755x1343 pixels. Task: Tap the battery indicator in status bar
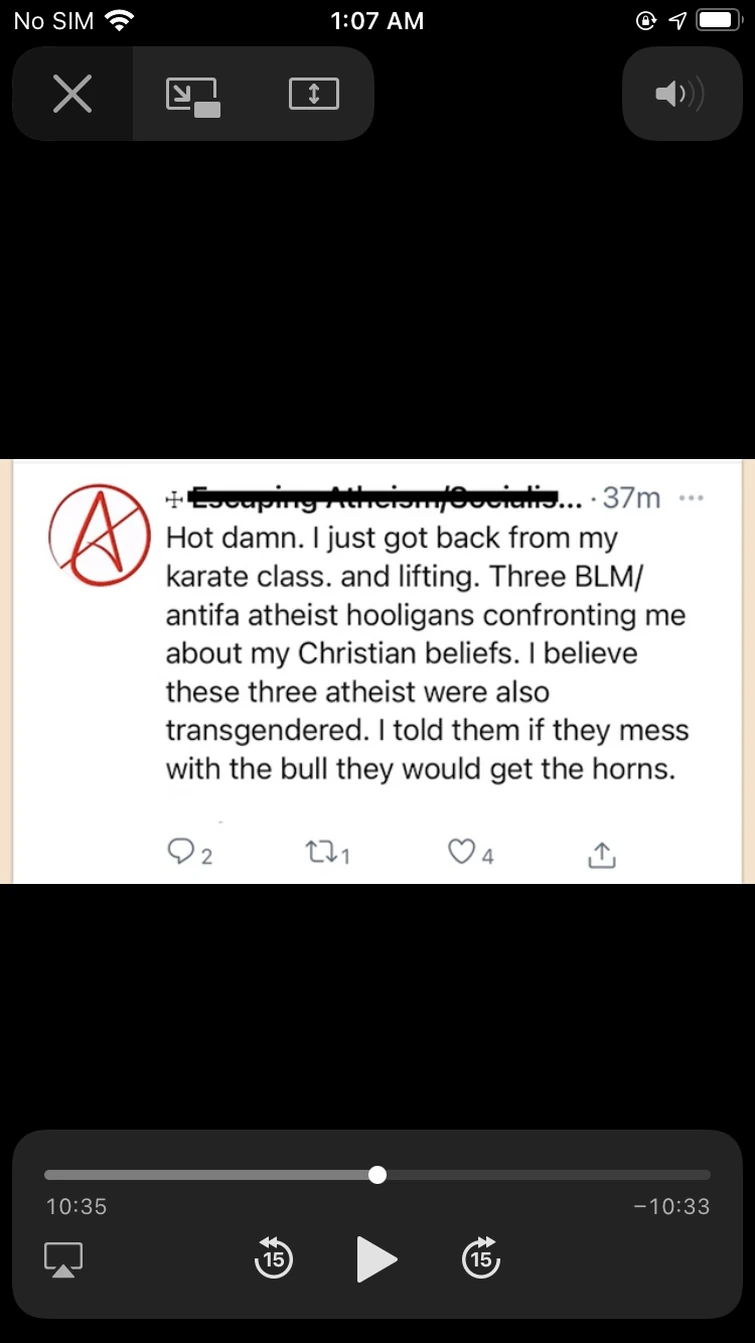717,20
